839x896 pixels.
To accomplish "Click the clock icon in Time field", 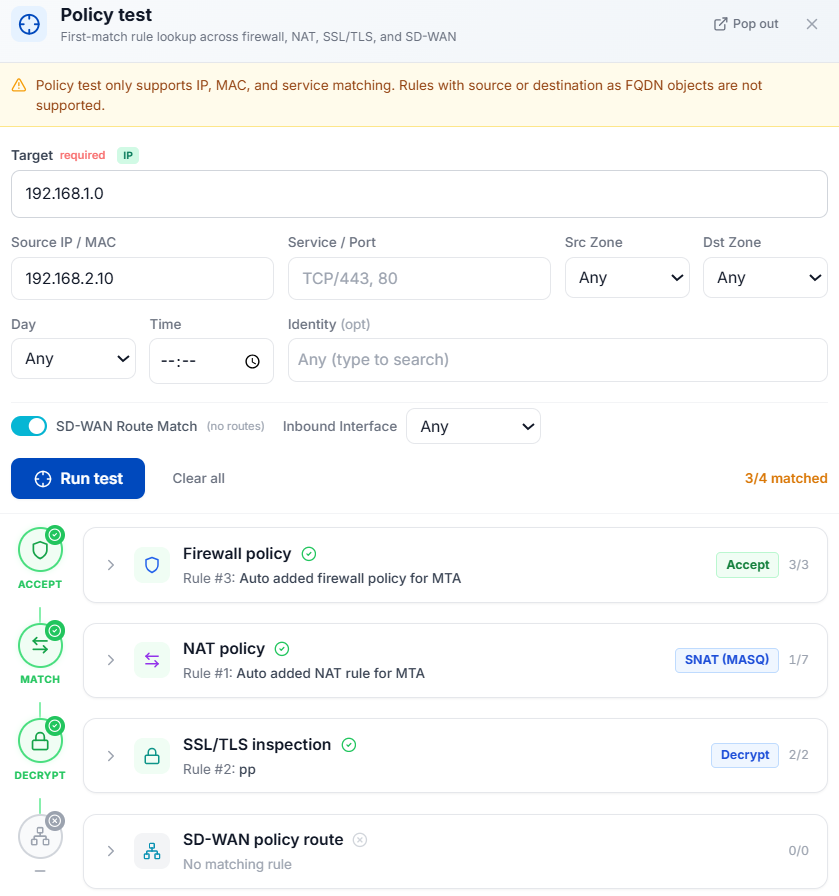I will coord(252,361).
